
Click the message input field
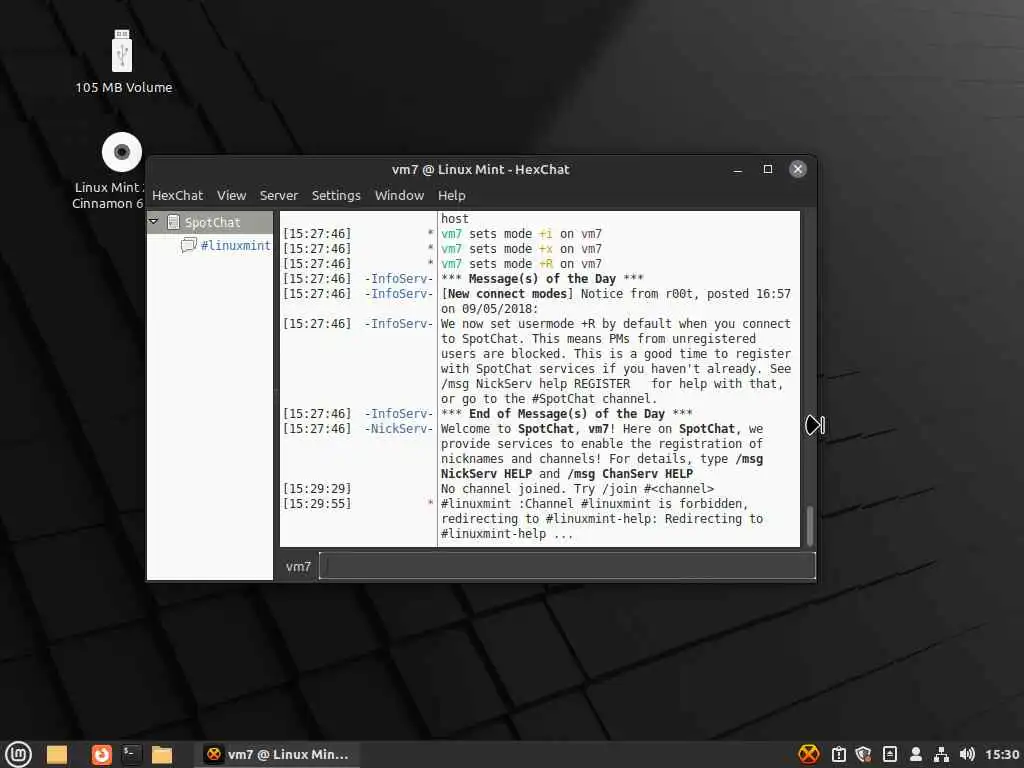click(x=567, y=566)
